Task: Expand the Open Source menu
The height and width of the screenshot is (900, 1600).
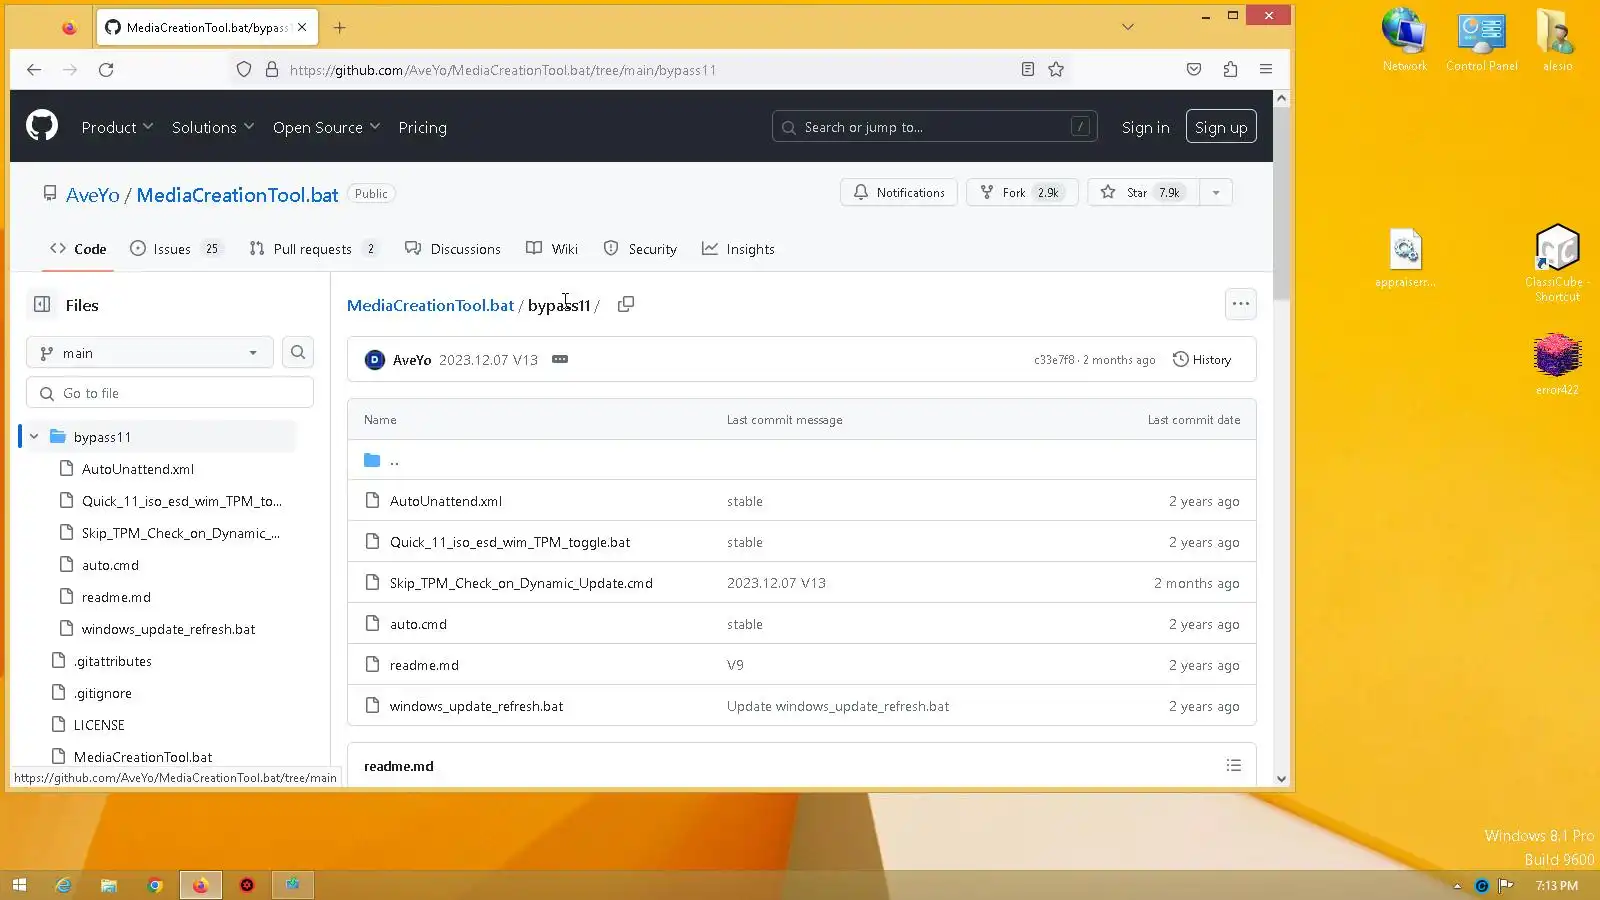Action: 326,127
